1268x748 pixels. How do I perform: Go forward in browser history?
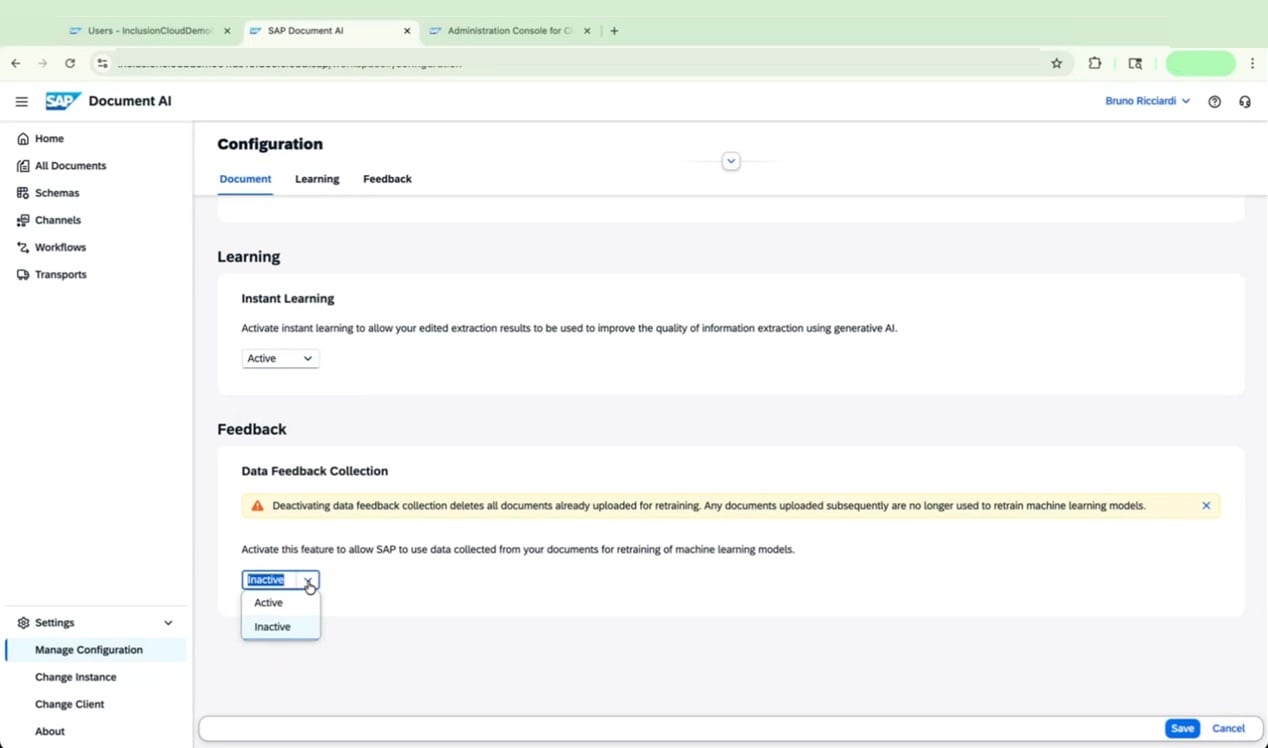(x=42, y=63)
